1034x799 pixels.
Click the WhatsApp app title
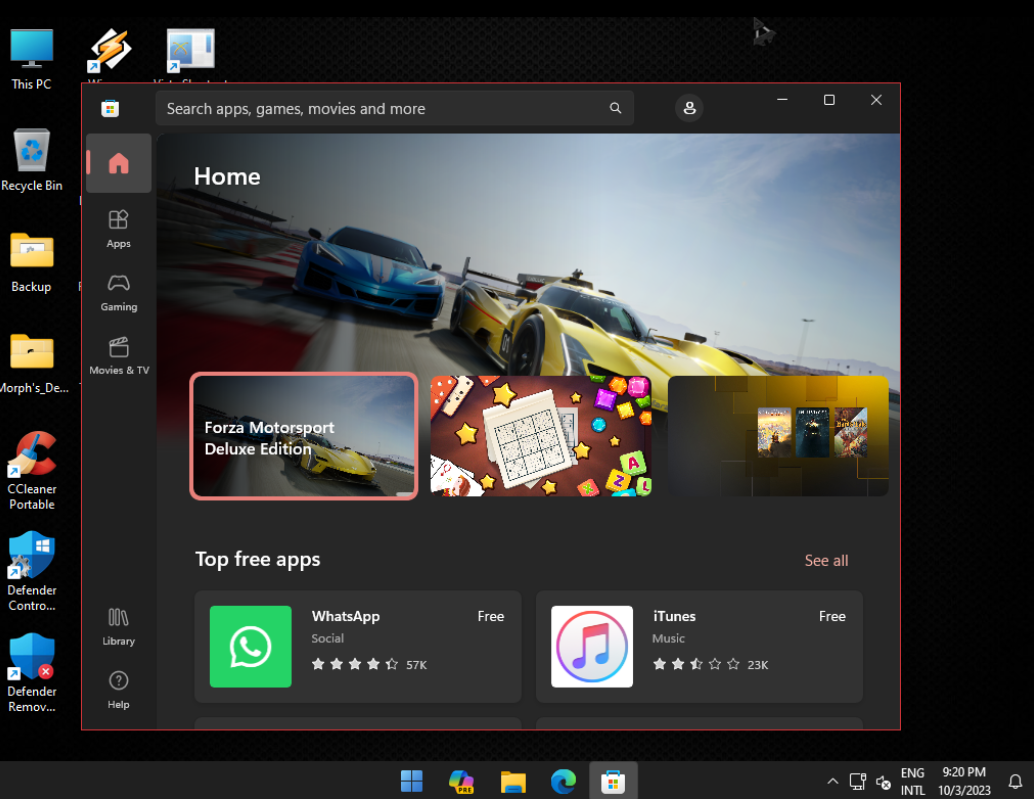(x=346, y=616)
